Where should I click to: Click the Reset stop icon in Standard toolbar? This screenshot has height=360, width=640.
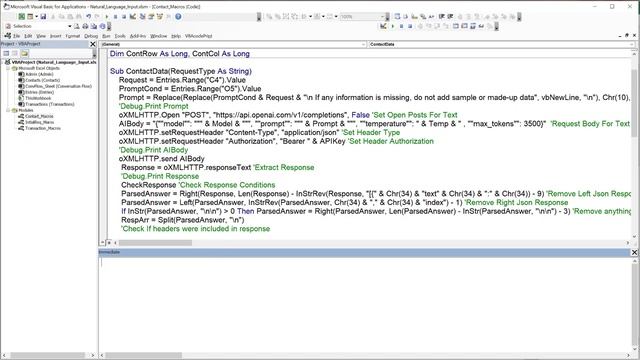pos(124,17)
